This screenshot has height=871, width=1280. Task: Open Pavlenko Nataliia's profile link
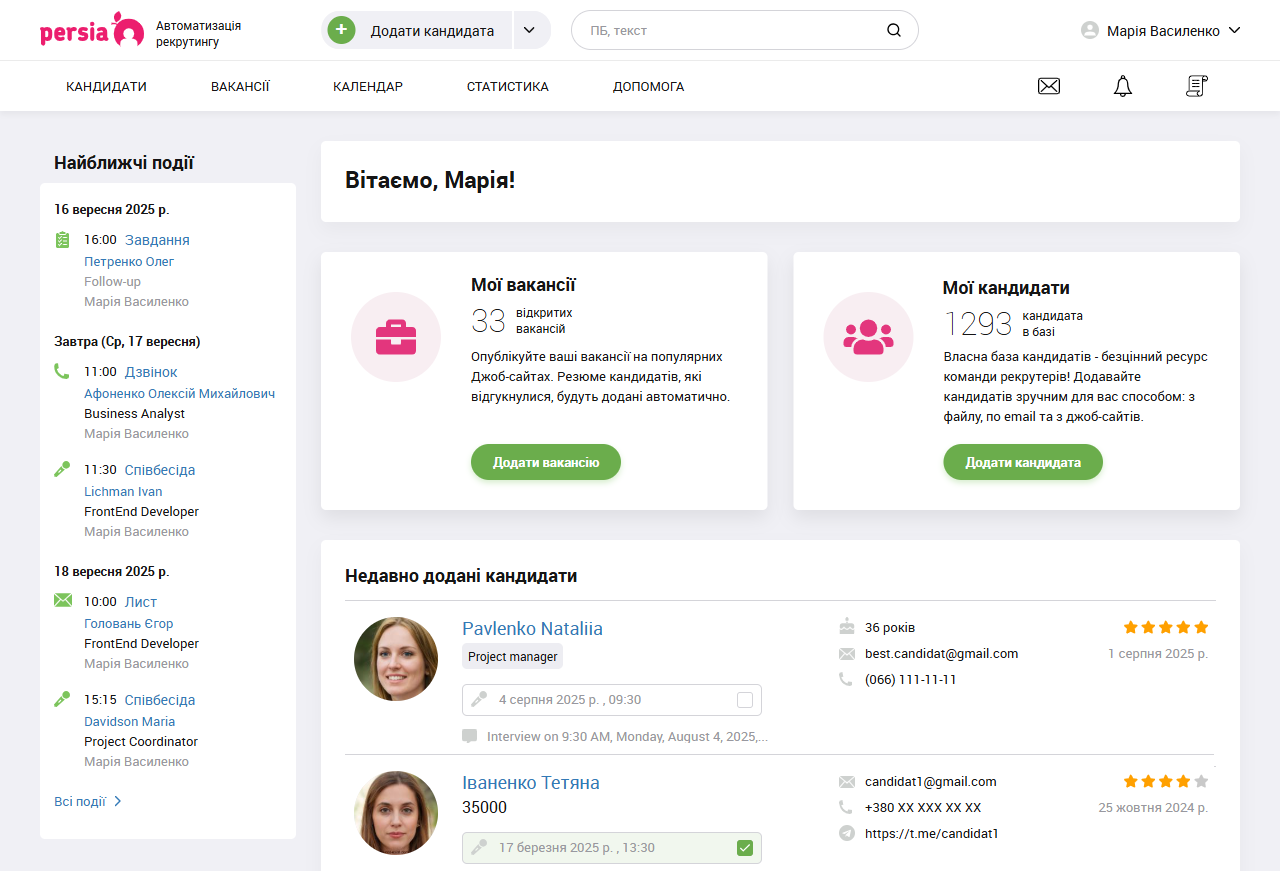click(x=531, y=628)
